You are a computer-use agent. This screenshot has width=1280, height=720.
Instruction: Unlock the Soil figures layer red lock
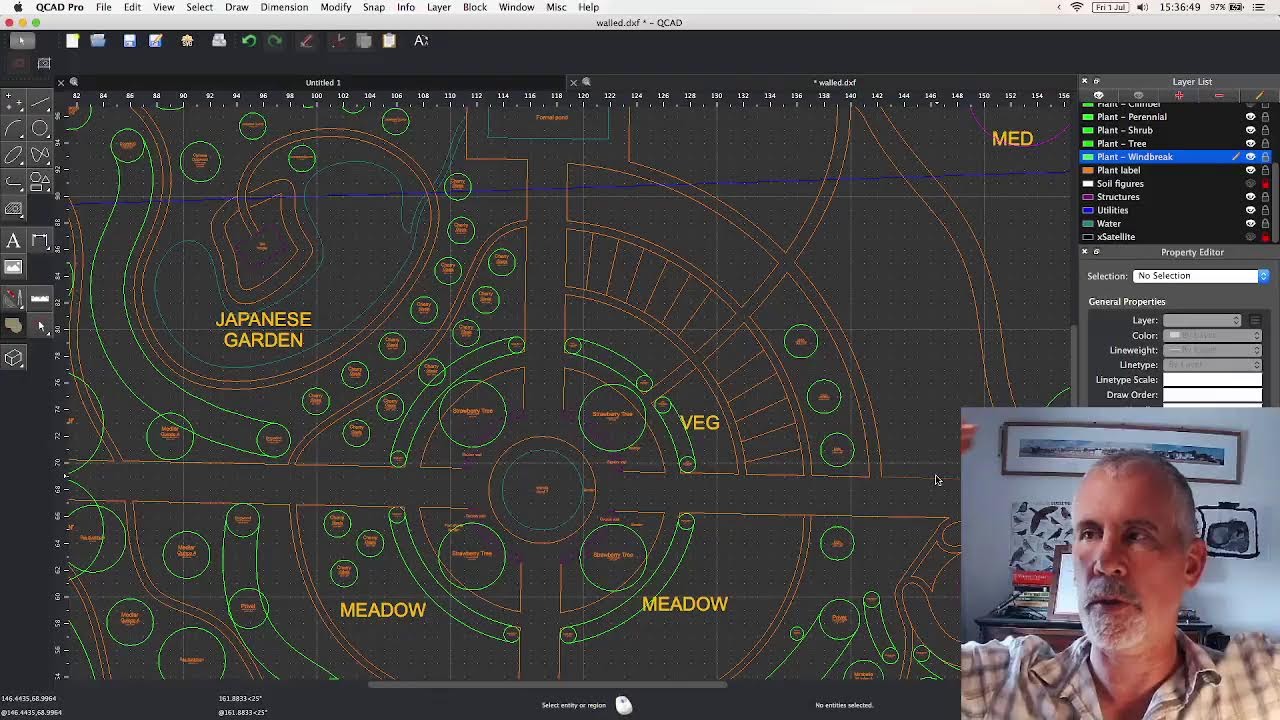click(1265, 184)
